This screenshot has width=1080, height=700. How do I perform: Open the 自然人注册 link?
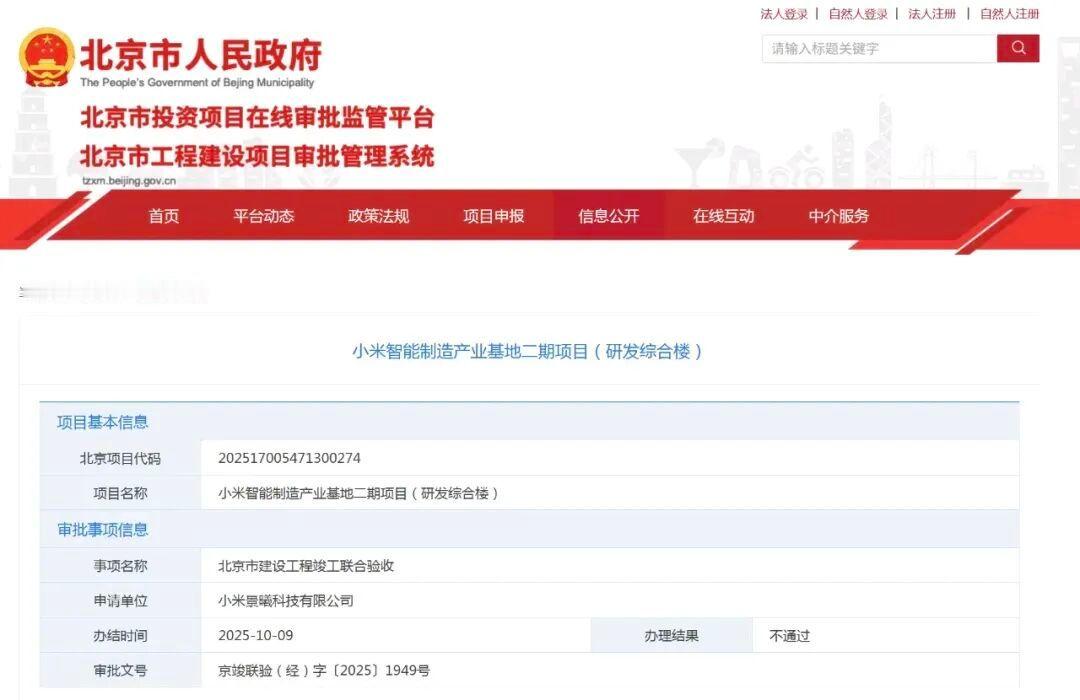pos(1009,14)
